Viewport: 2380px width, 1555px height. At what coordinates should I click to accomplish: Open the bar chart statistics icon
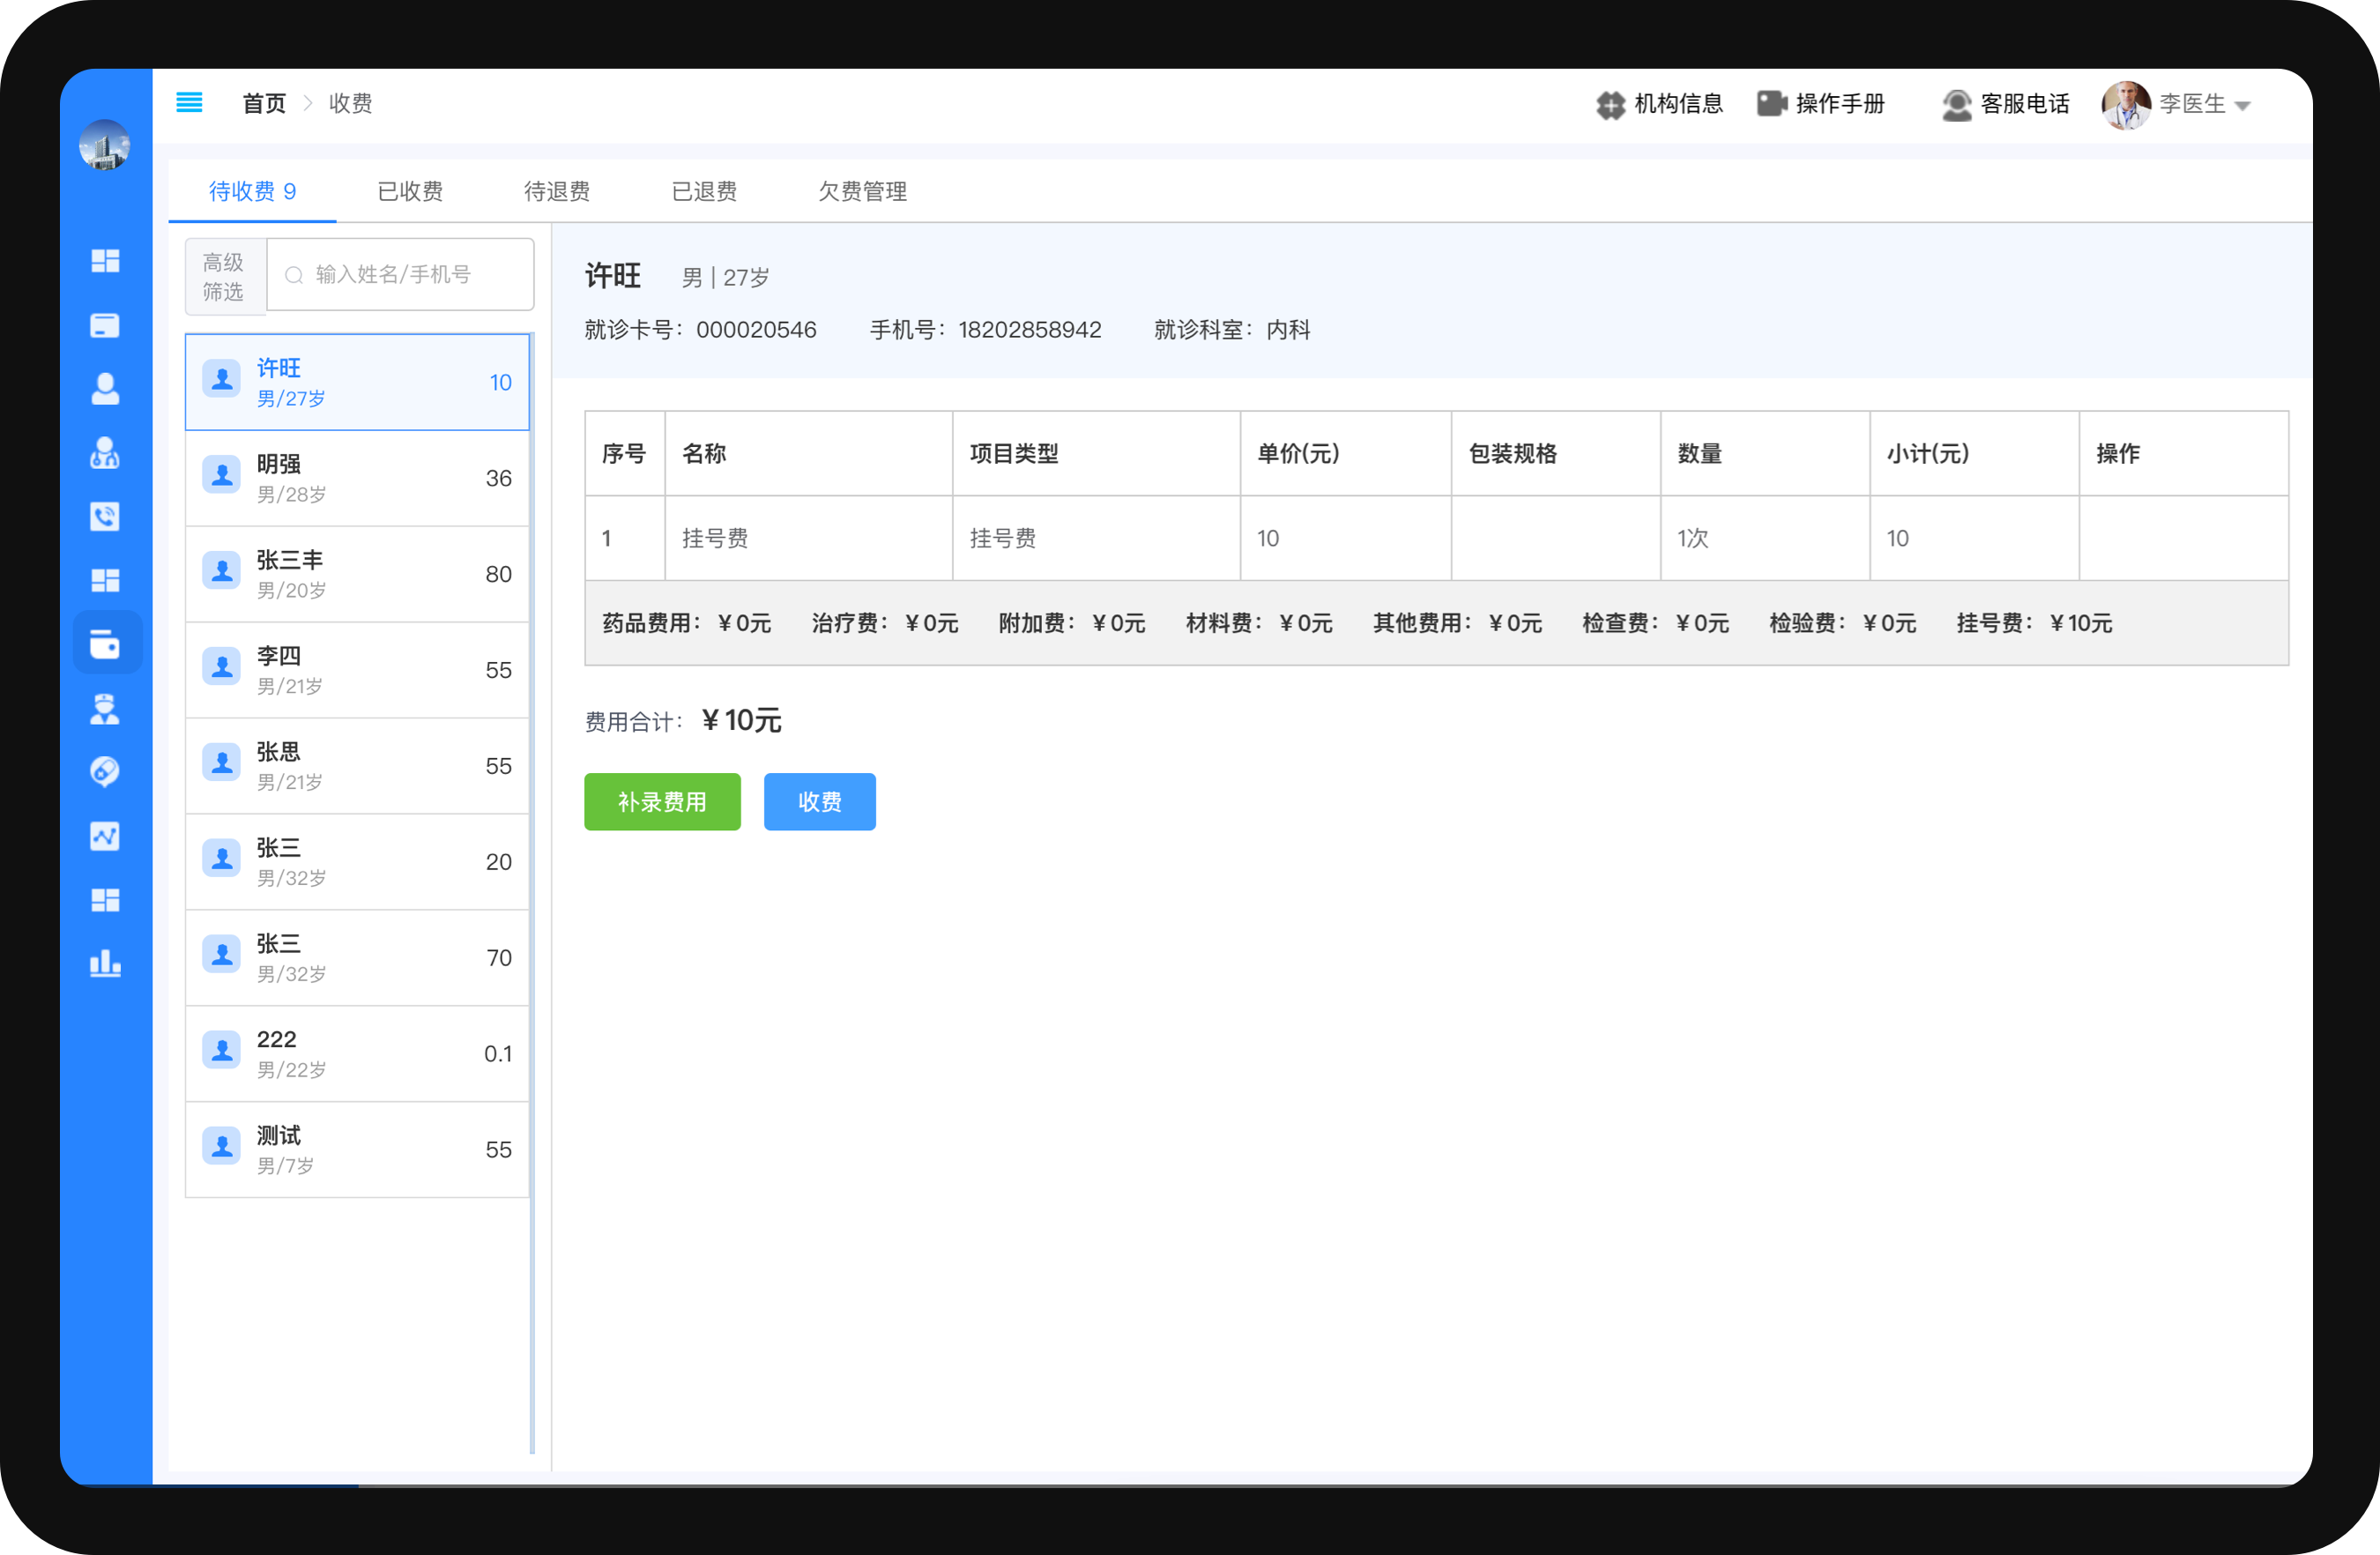[x=105, y=963]
